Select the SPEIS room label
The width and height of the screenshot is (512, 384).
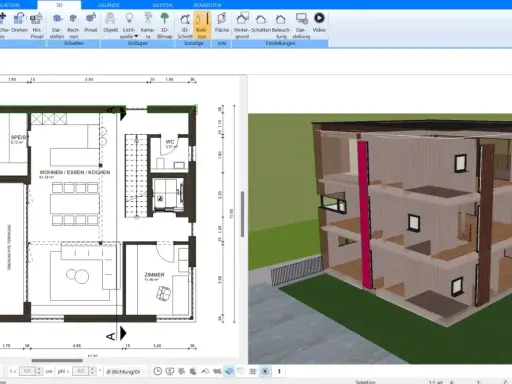pos(19,137)
